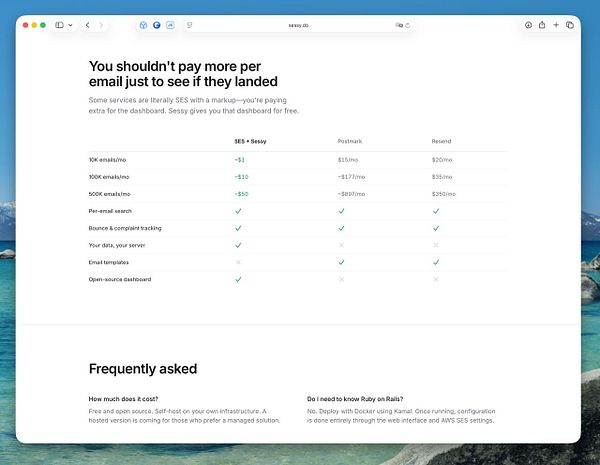
Task: Click the 'Open-source dashboard' row label
Action: point(120,279)
